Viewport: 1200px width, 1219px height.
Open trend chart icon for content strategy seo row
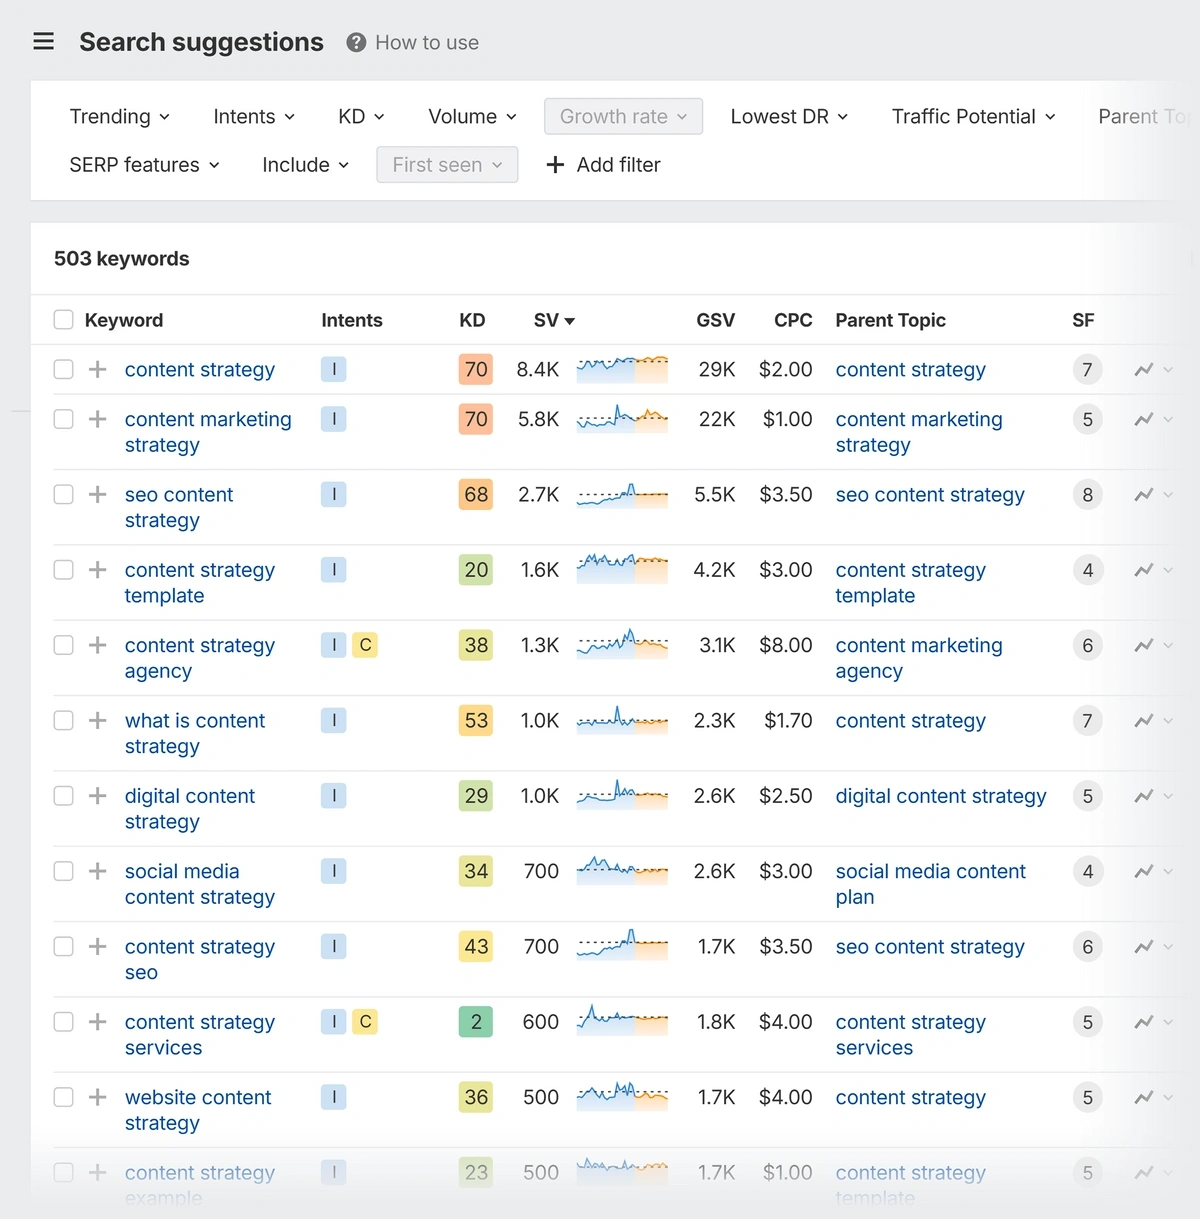(x=1144, y=947)
